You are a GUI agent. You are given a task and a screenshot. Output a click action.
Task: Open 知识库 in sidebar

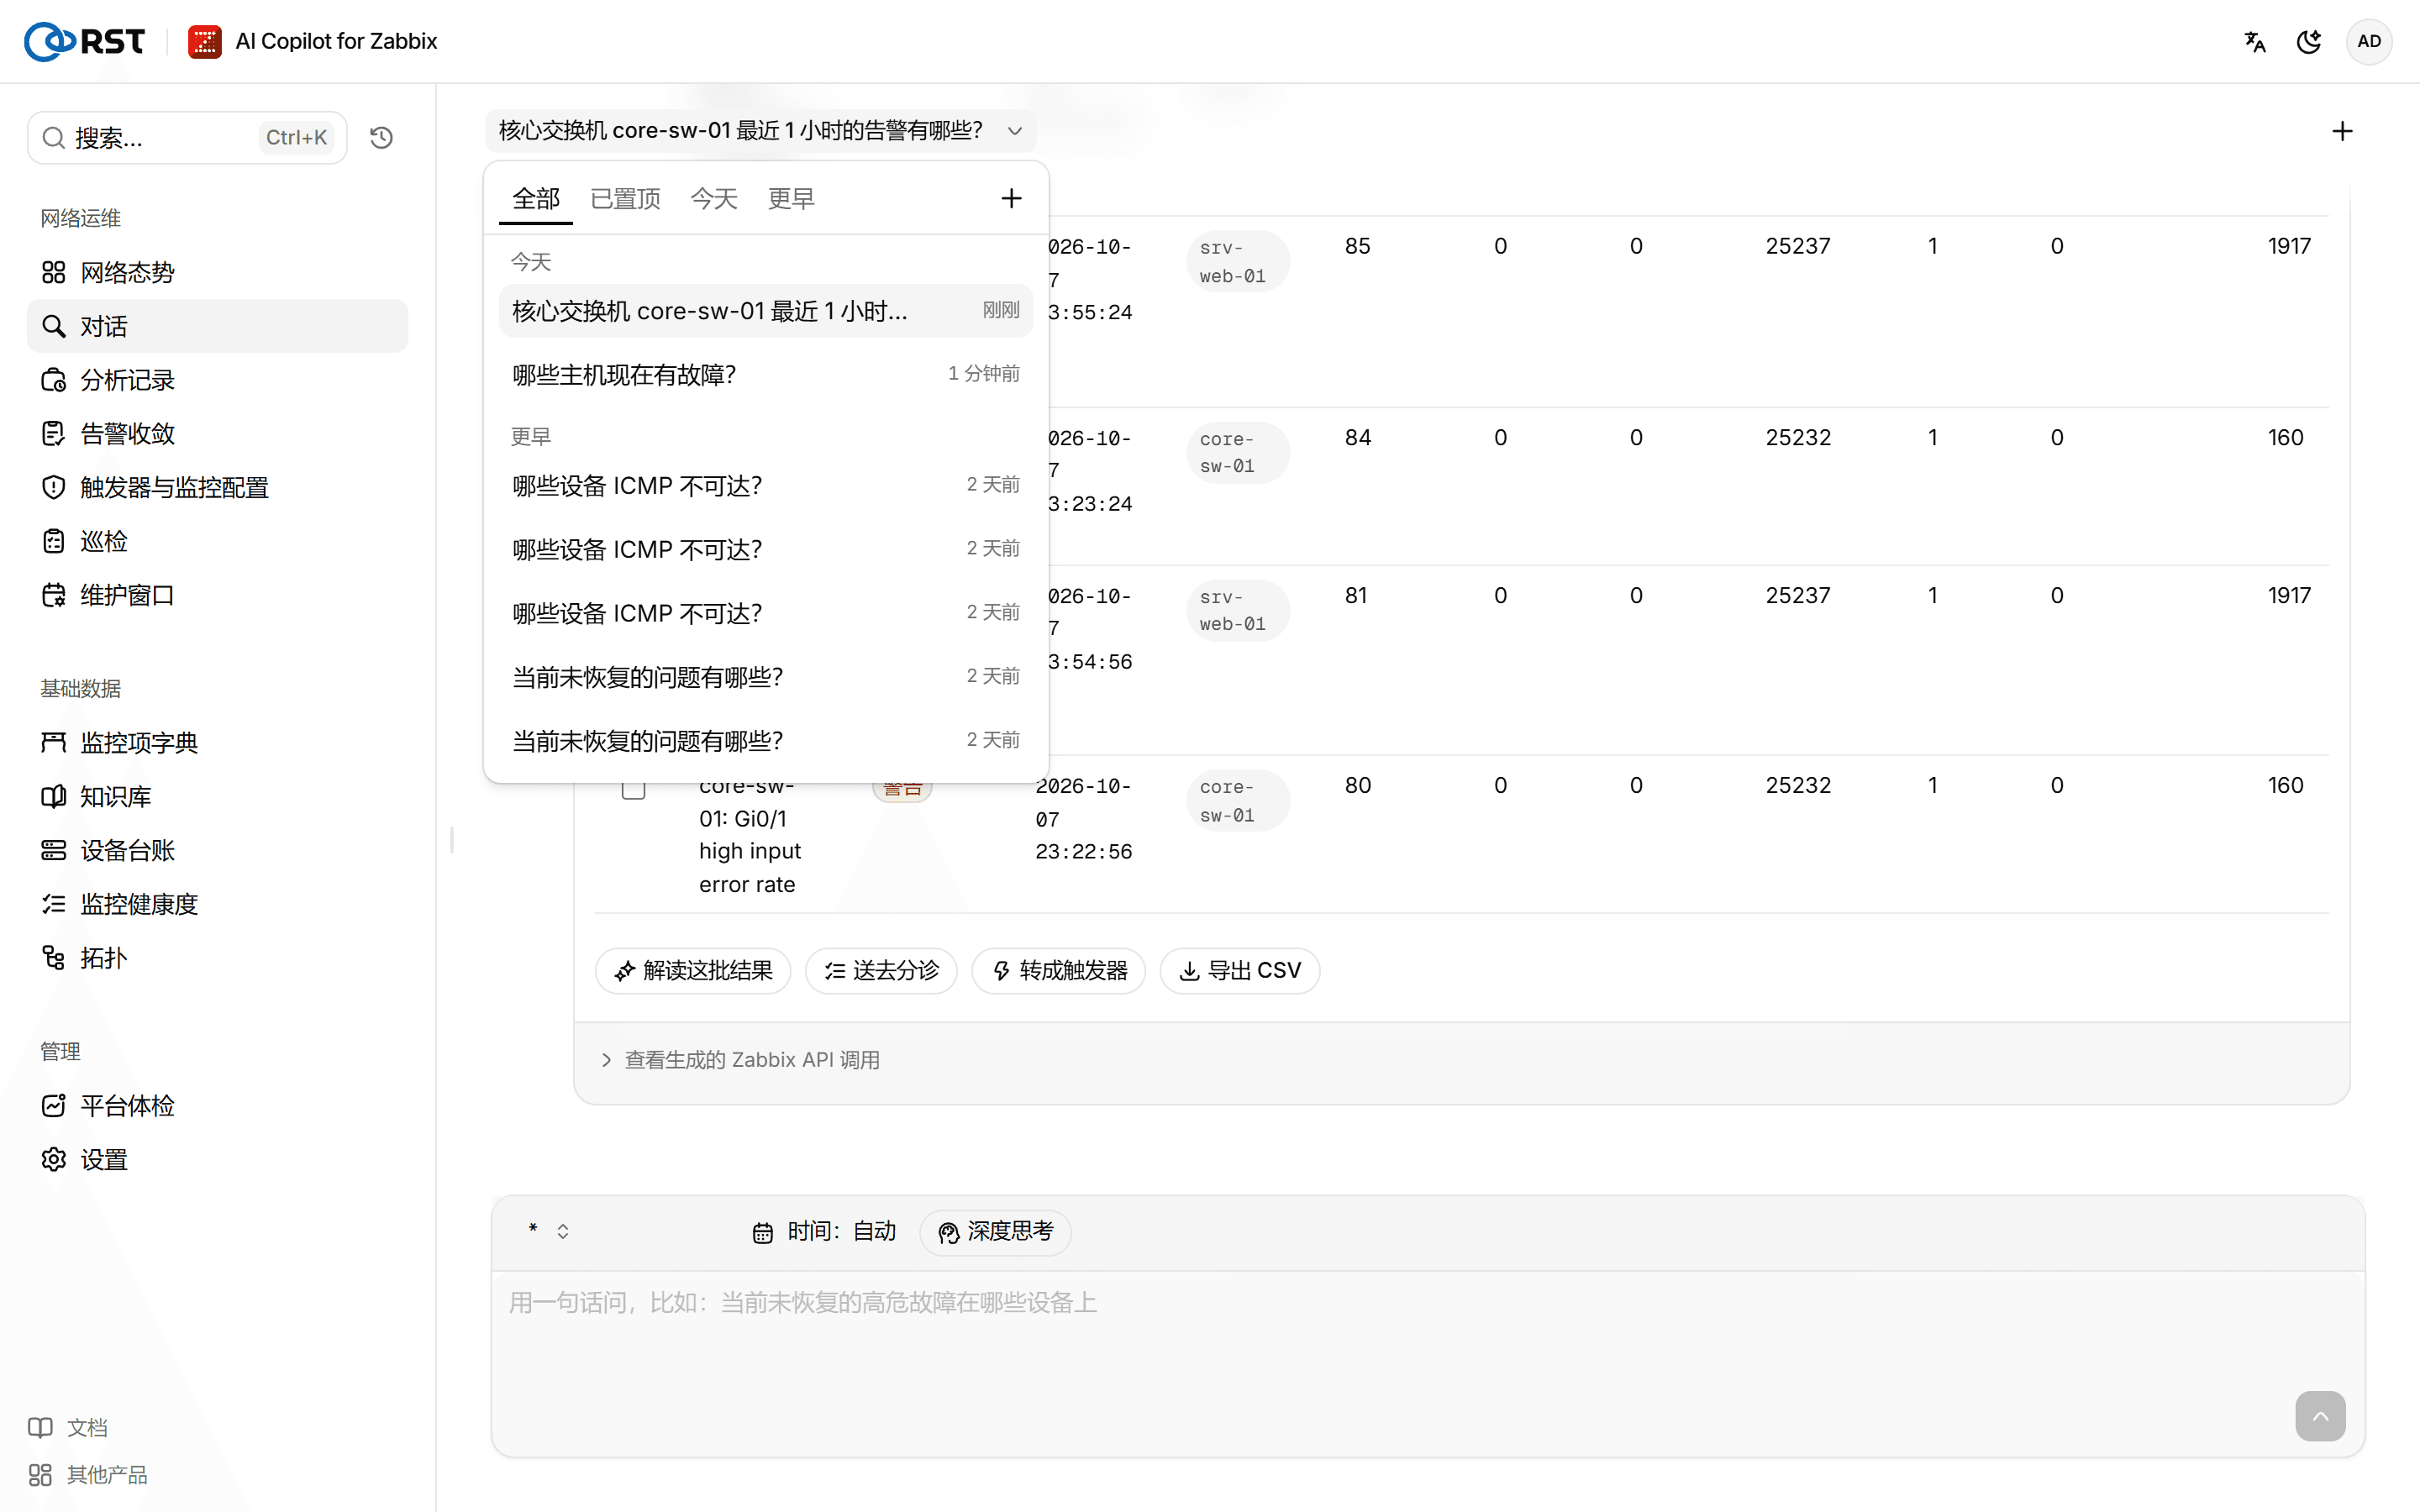coord(217,796)
